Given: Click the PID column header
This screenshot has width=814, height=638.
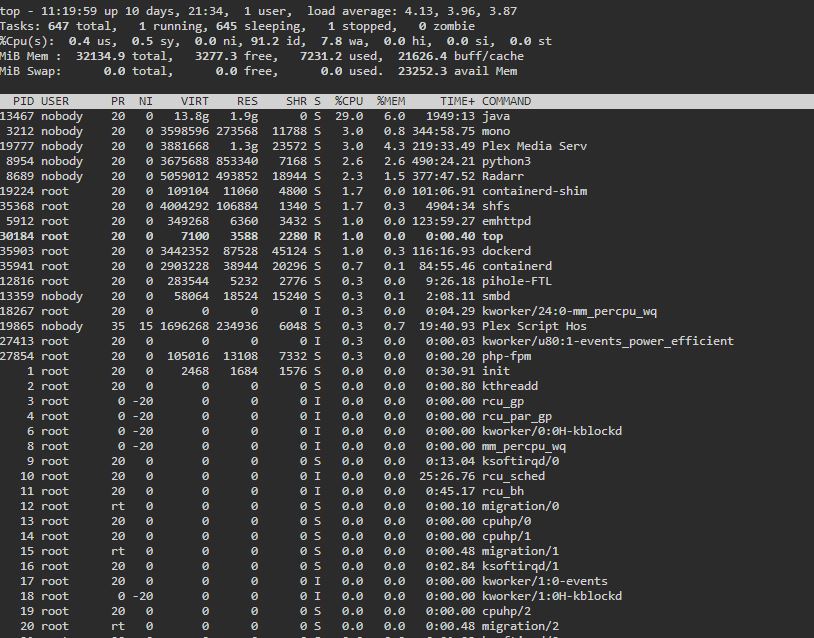Looking at the screenshot, I should click(23, 101).
